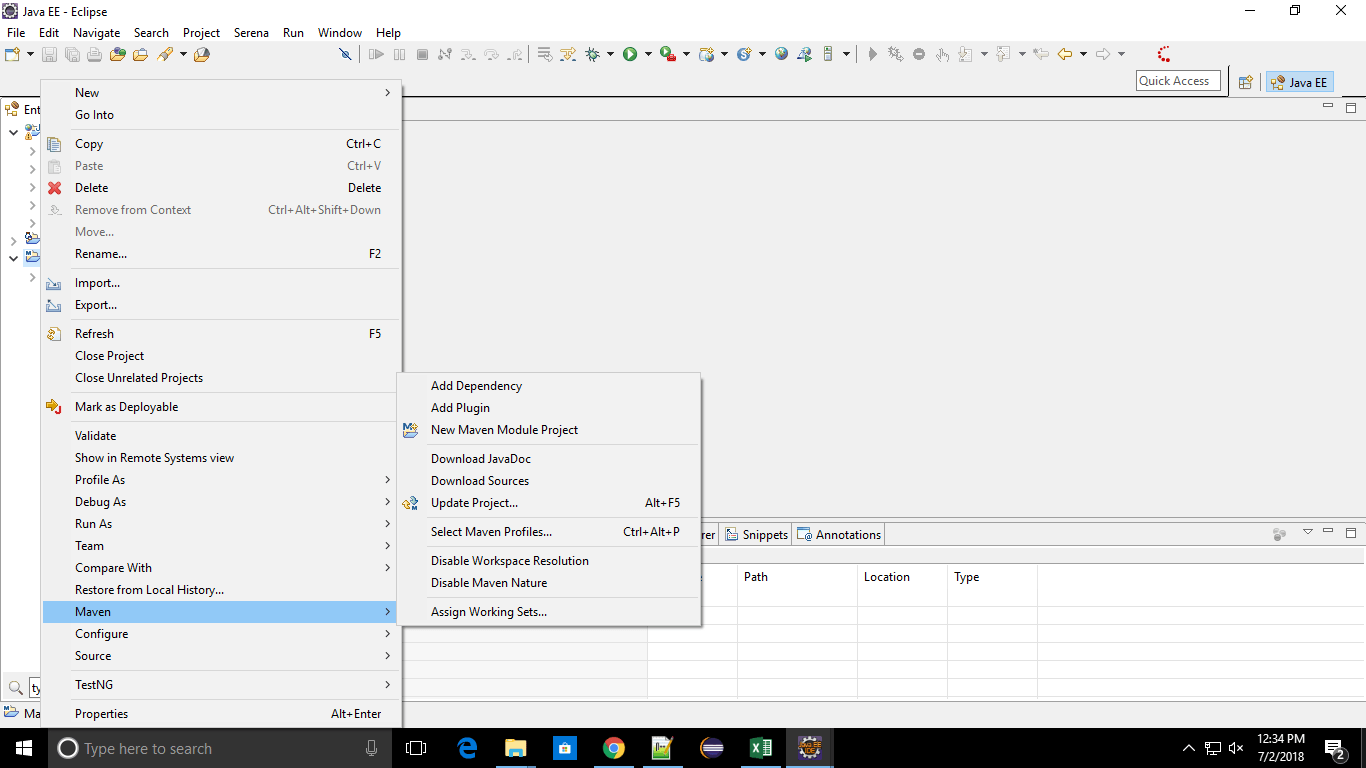Click the Terminate debug icon

(422, 54)
